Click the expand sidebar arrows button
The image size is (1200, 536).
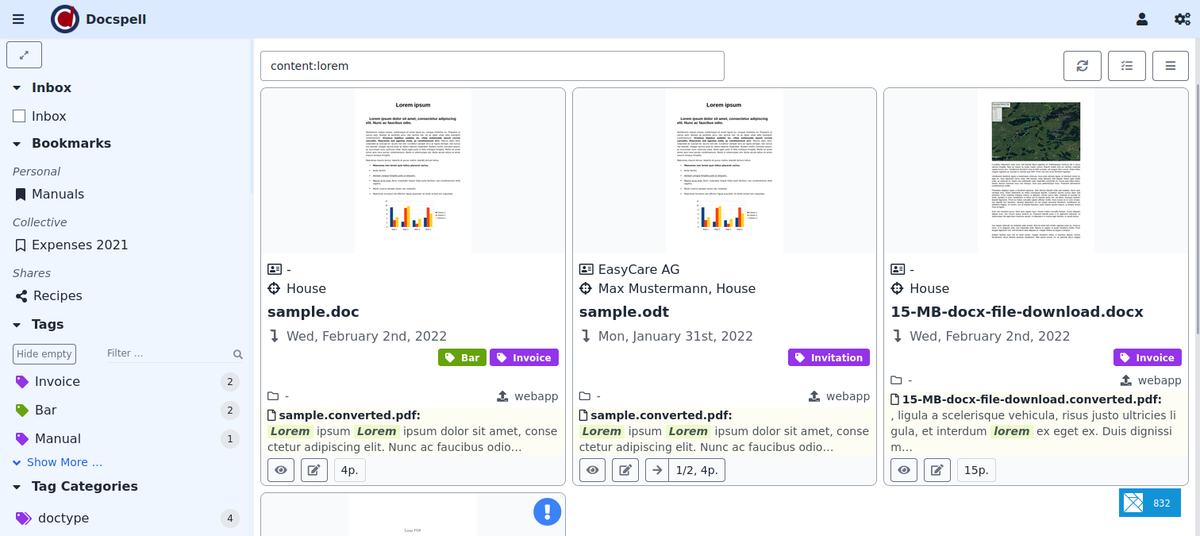click(x=24, y=54)
